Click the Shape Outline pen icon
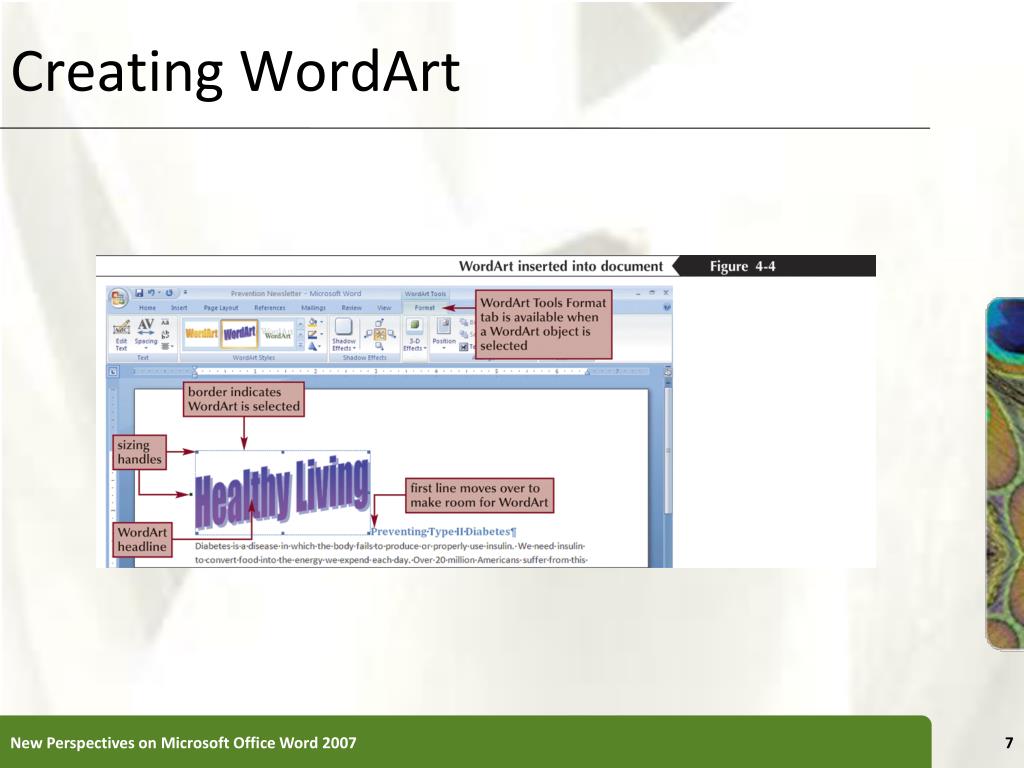The width and height of the screenshot is (1024, 768). coord(313,334)
